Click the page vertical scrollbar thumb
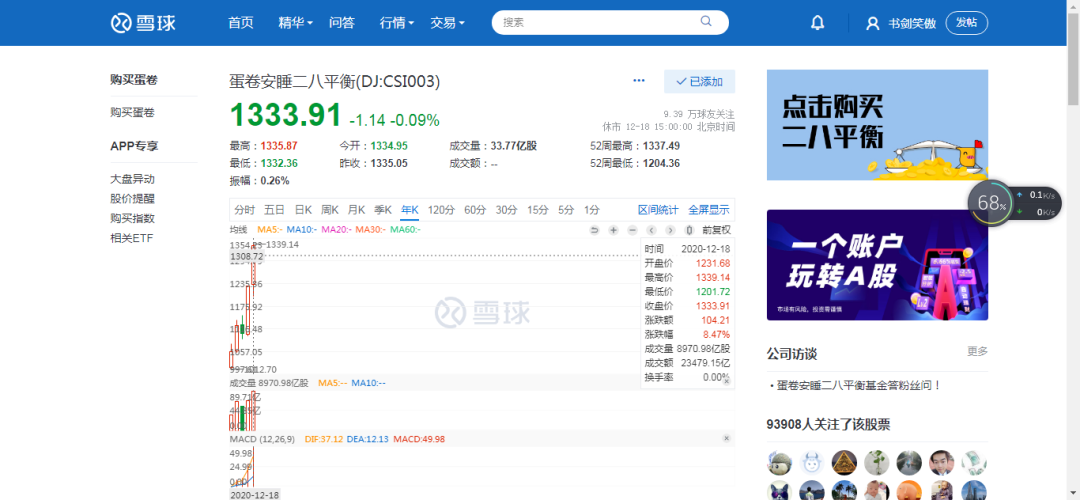Screen dimensions: 1080x500 coord(1073,59)
